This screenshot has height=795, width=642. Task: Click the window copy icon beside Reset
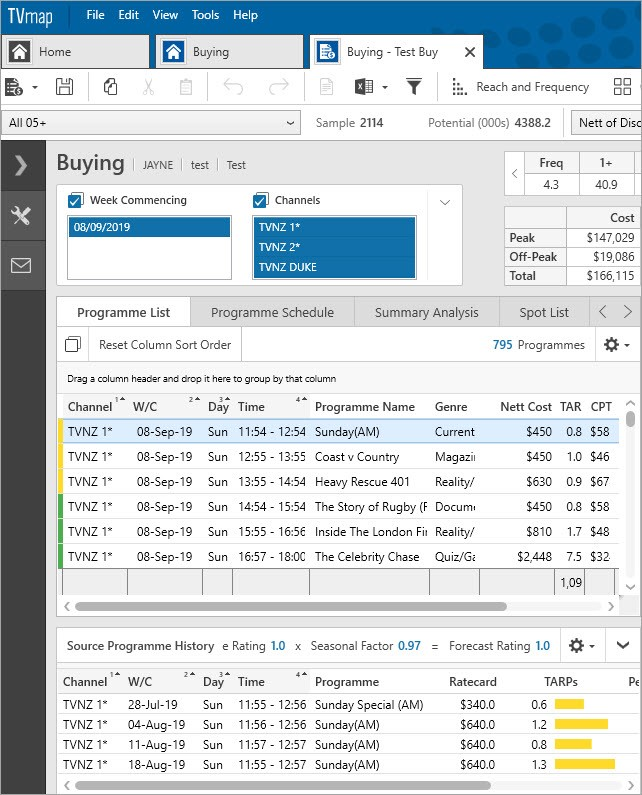coord(73,345)
